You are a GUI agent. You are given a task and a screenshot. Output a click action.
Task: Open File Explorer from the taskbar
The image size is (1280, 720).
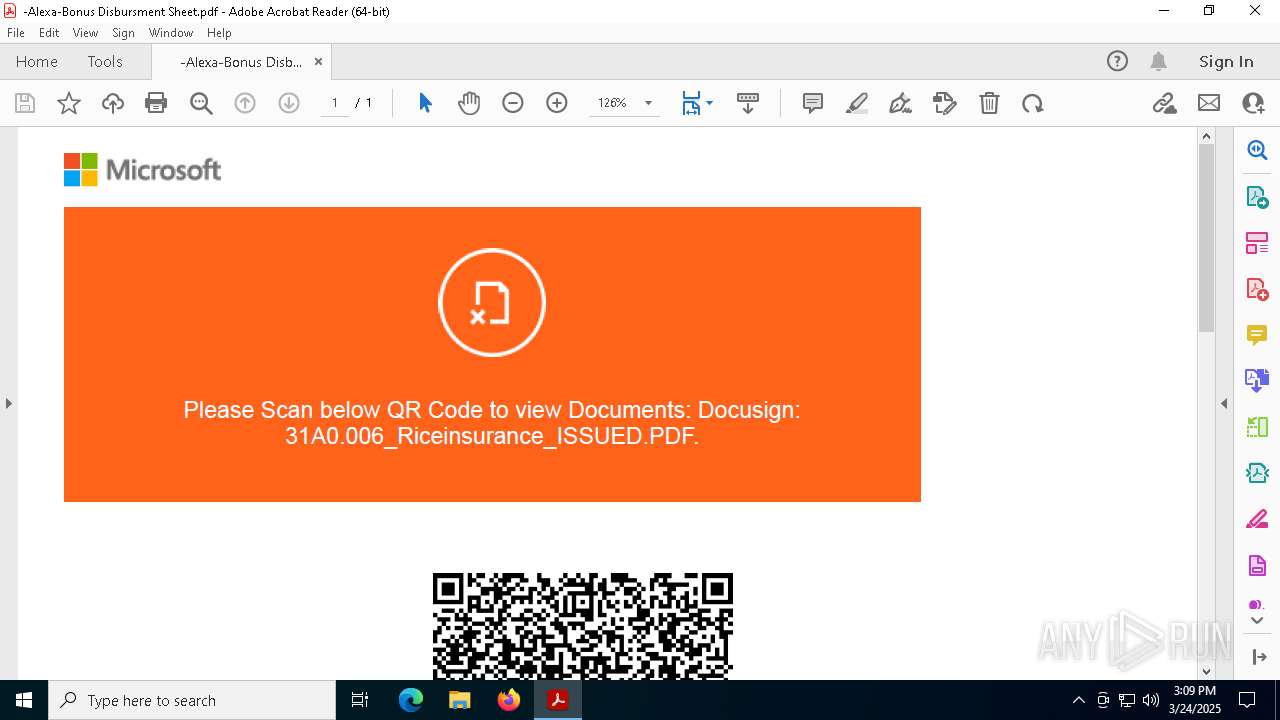tap(459, 700)
